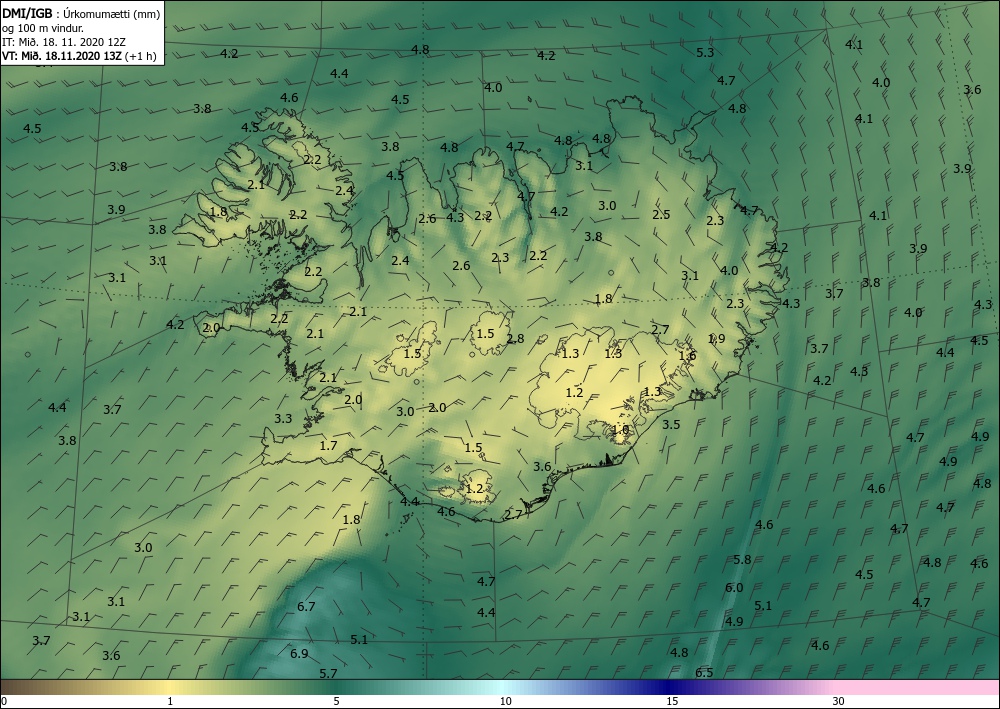Click the 6.0 precipitation value on the map

tap(734, 588)
